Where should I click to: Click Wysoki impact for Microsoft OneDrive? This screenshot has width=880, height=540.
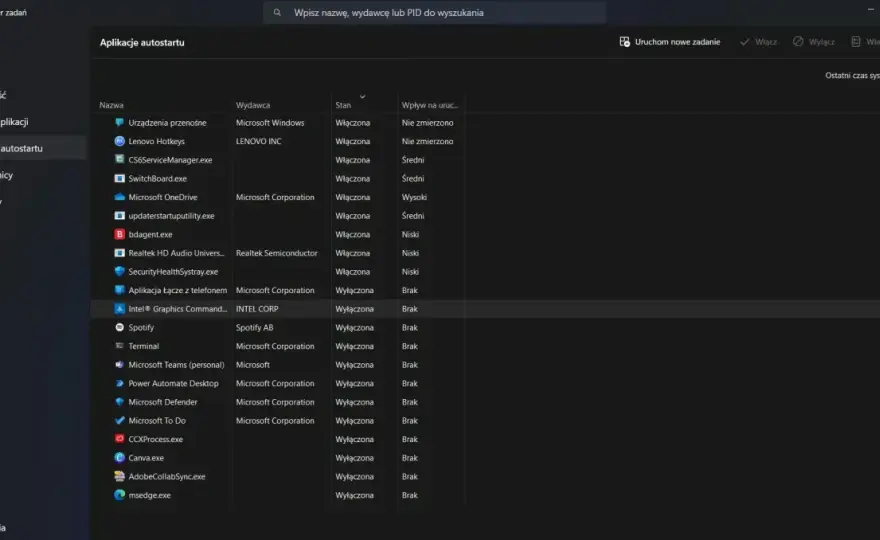click(414, 198)
